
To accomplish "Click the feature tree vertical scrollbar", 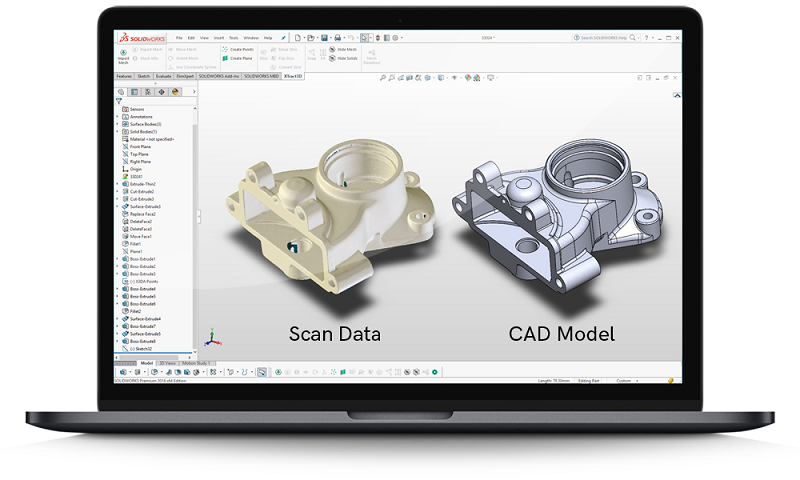I will pyautogui.click(x=195, y=220).
